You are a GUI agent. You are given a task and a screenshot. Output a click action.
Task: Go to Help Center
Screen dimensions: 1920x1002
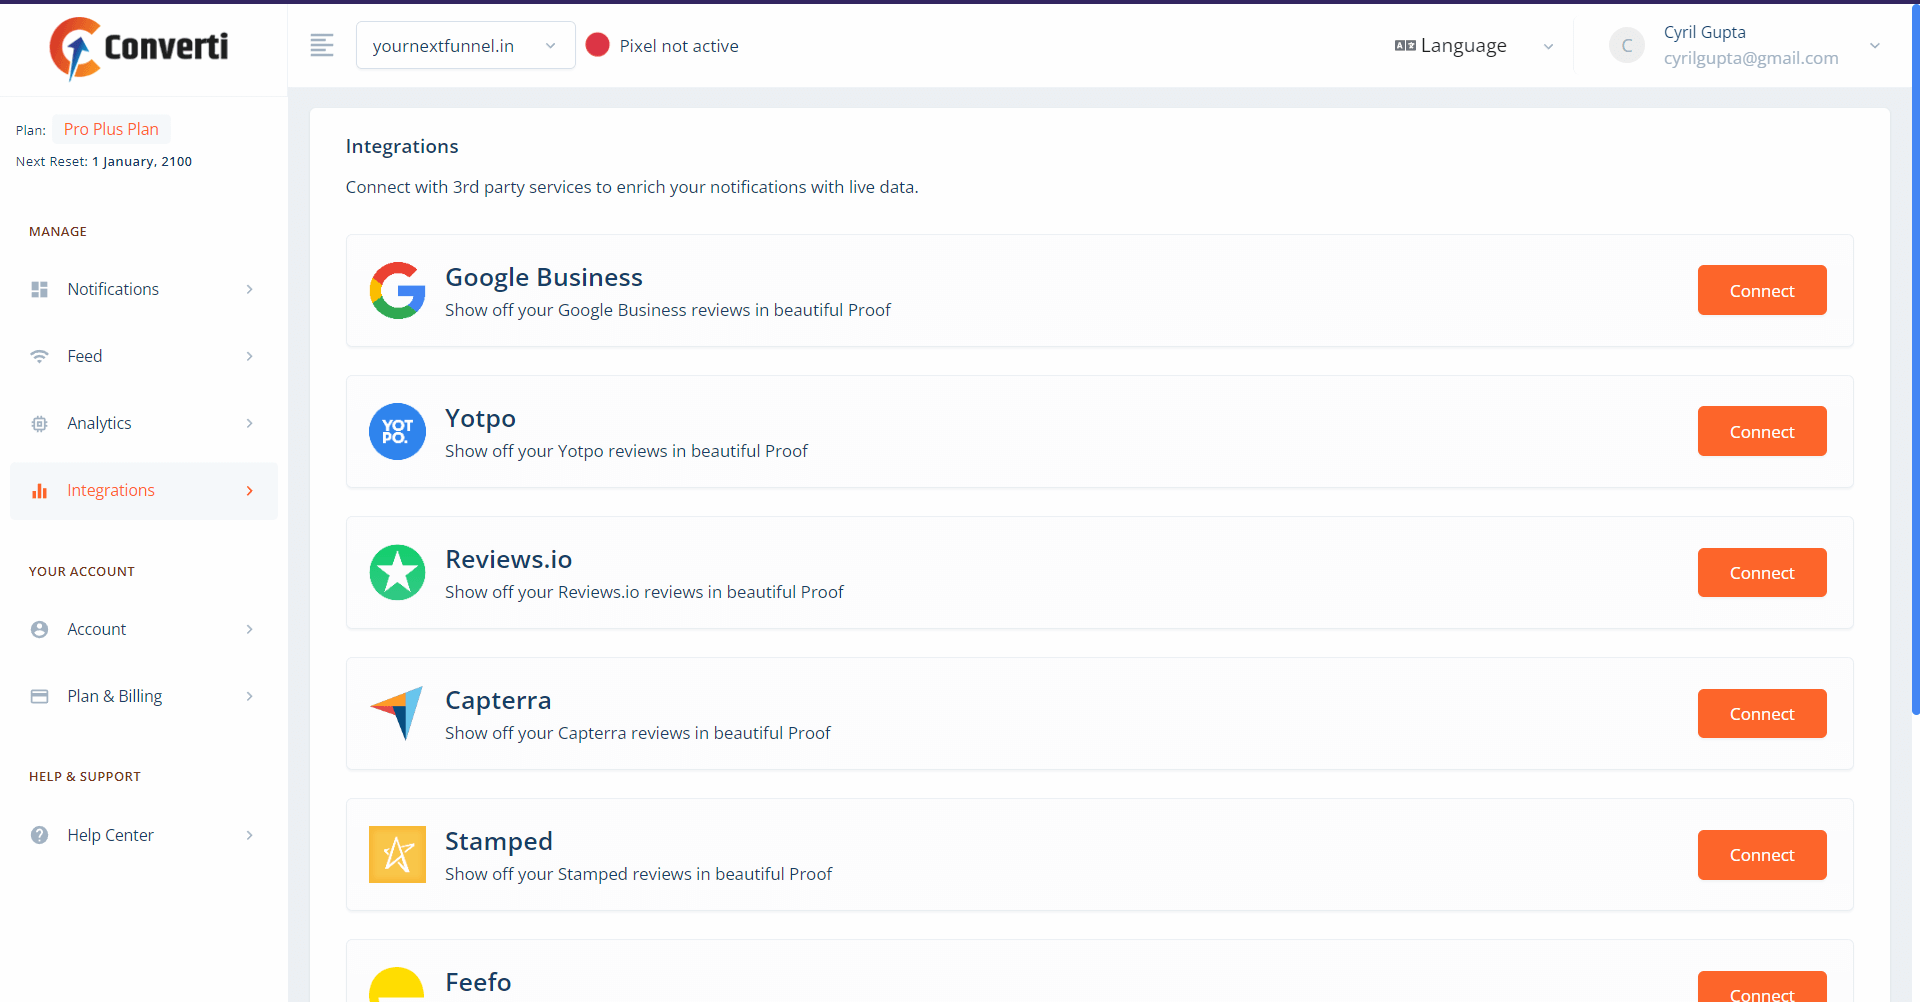[x=143, y=835]
